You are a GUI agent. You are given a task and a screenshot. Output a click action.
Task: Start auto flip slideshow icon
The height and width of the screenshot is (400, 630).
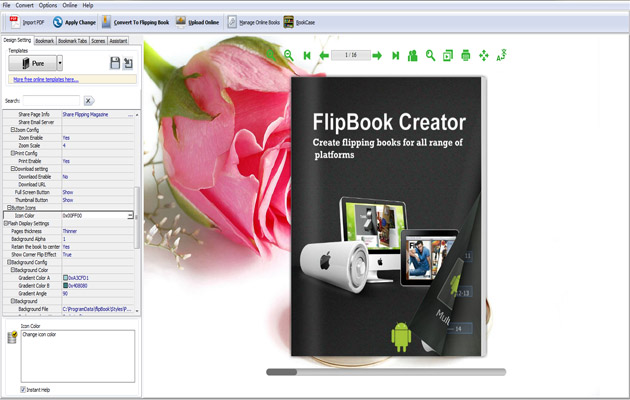click(448, 55)
